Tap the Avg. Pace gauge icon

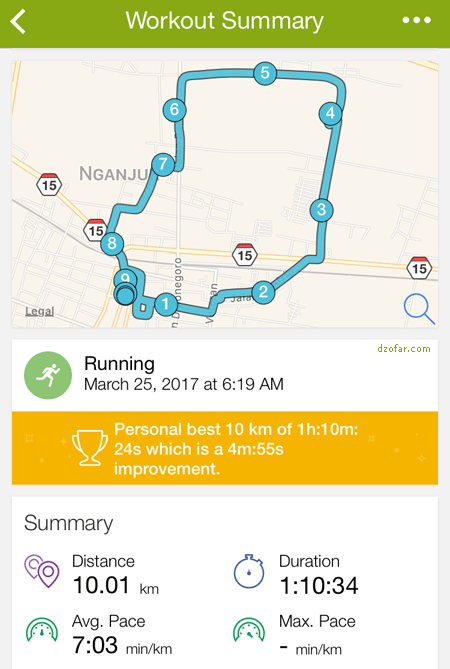click(x=42, y=631)
